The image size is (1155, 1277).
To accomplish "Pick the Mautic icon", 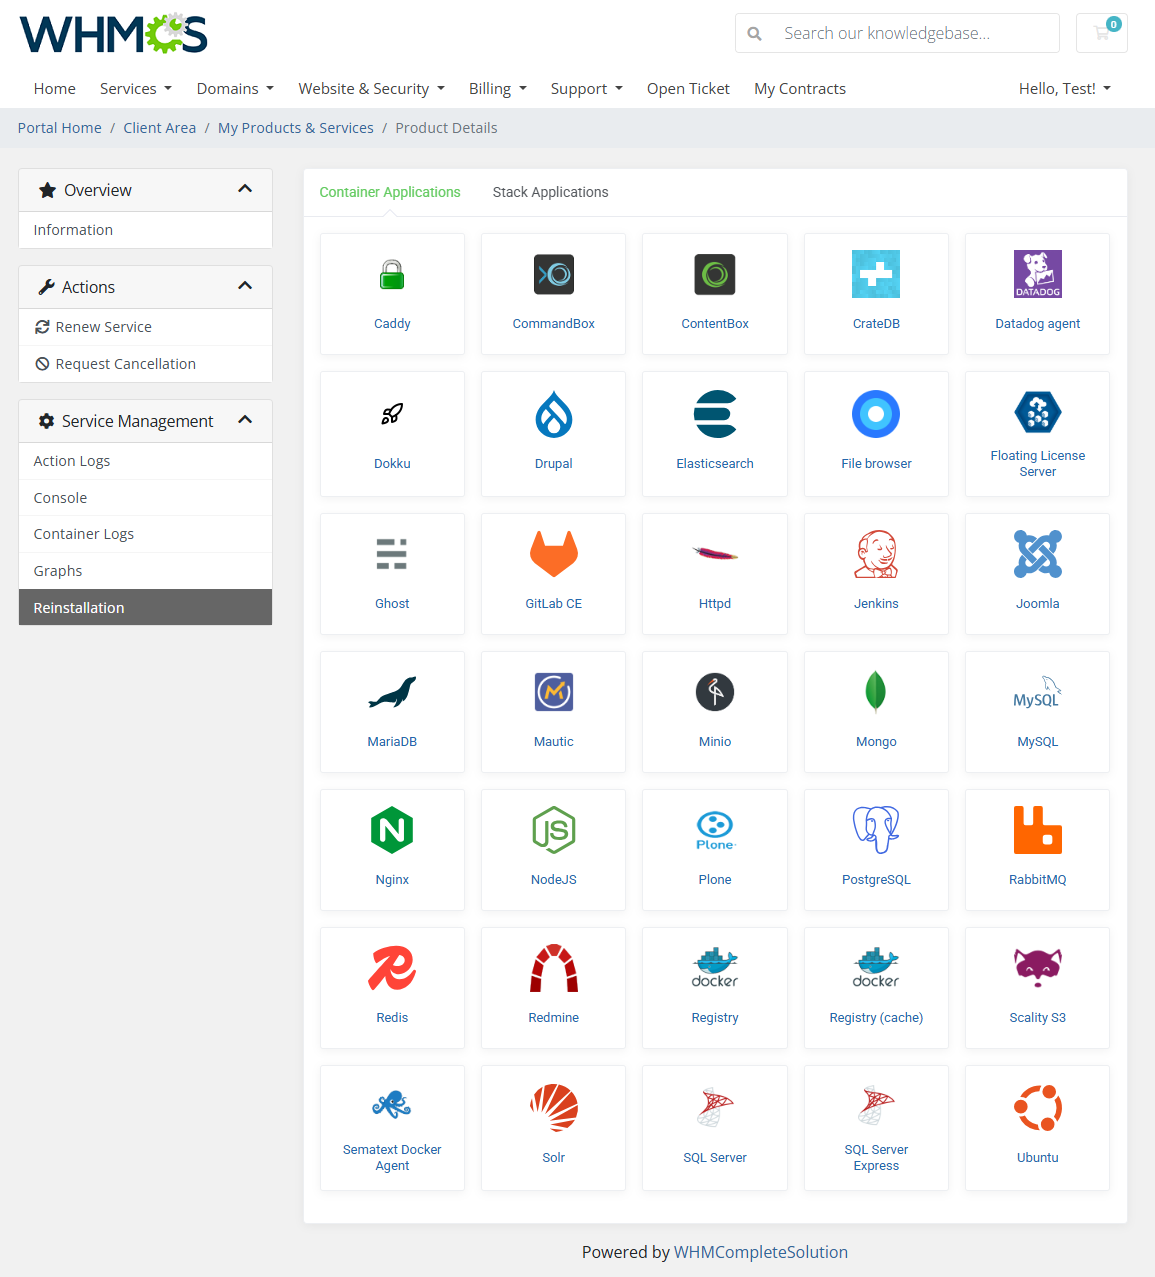I will (554, 692).
